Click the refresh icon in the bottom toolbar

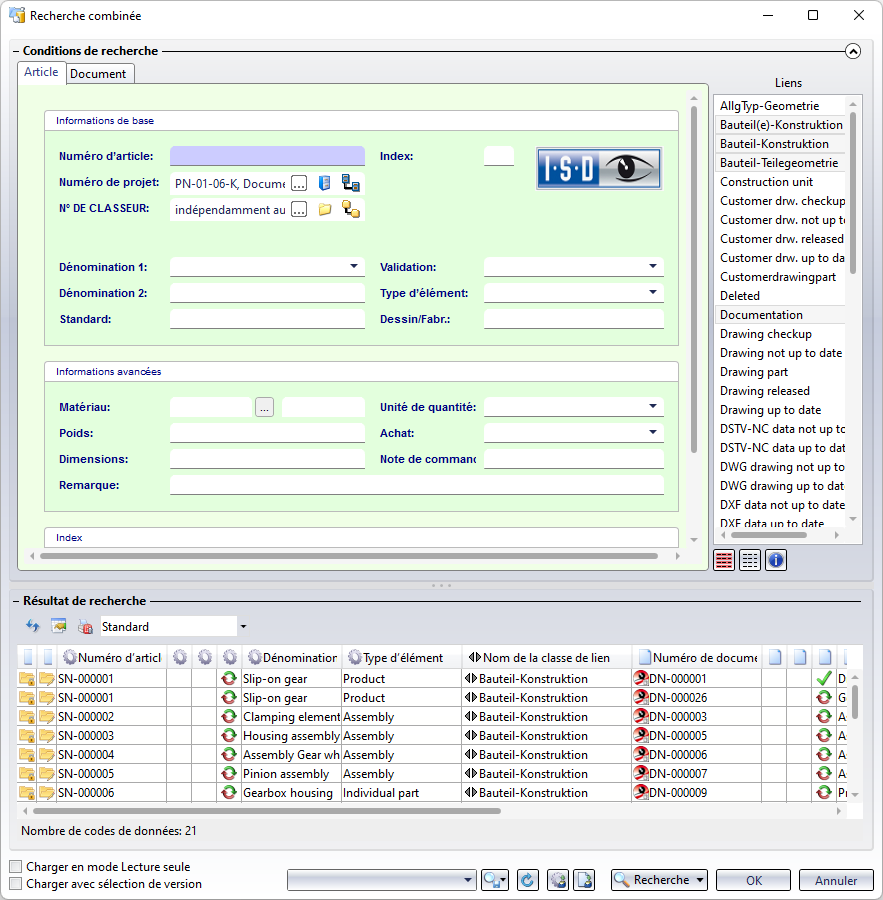(x=528, y=880)
